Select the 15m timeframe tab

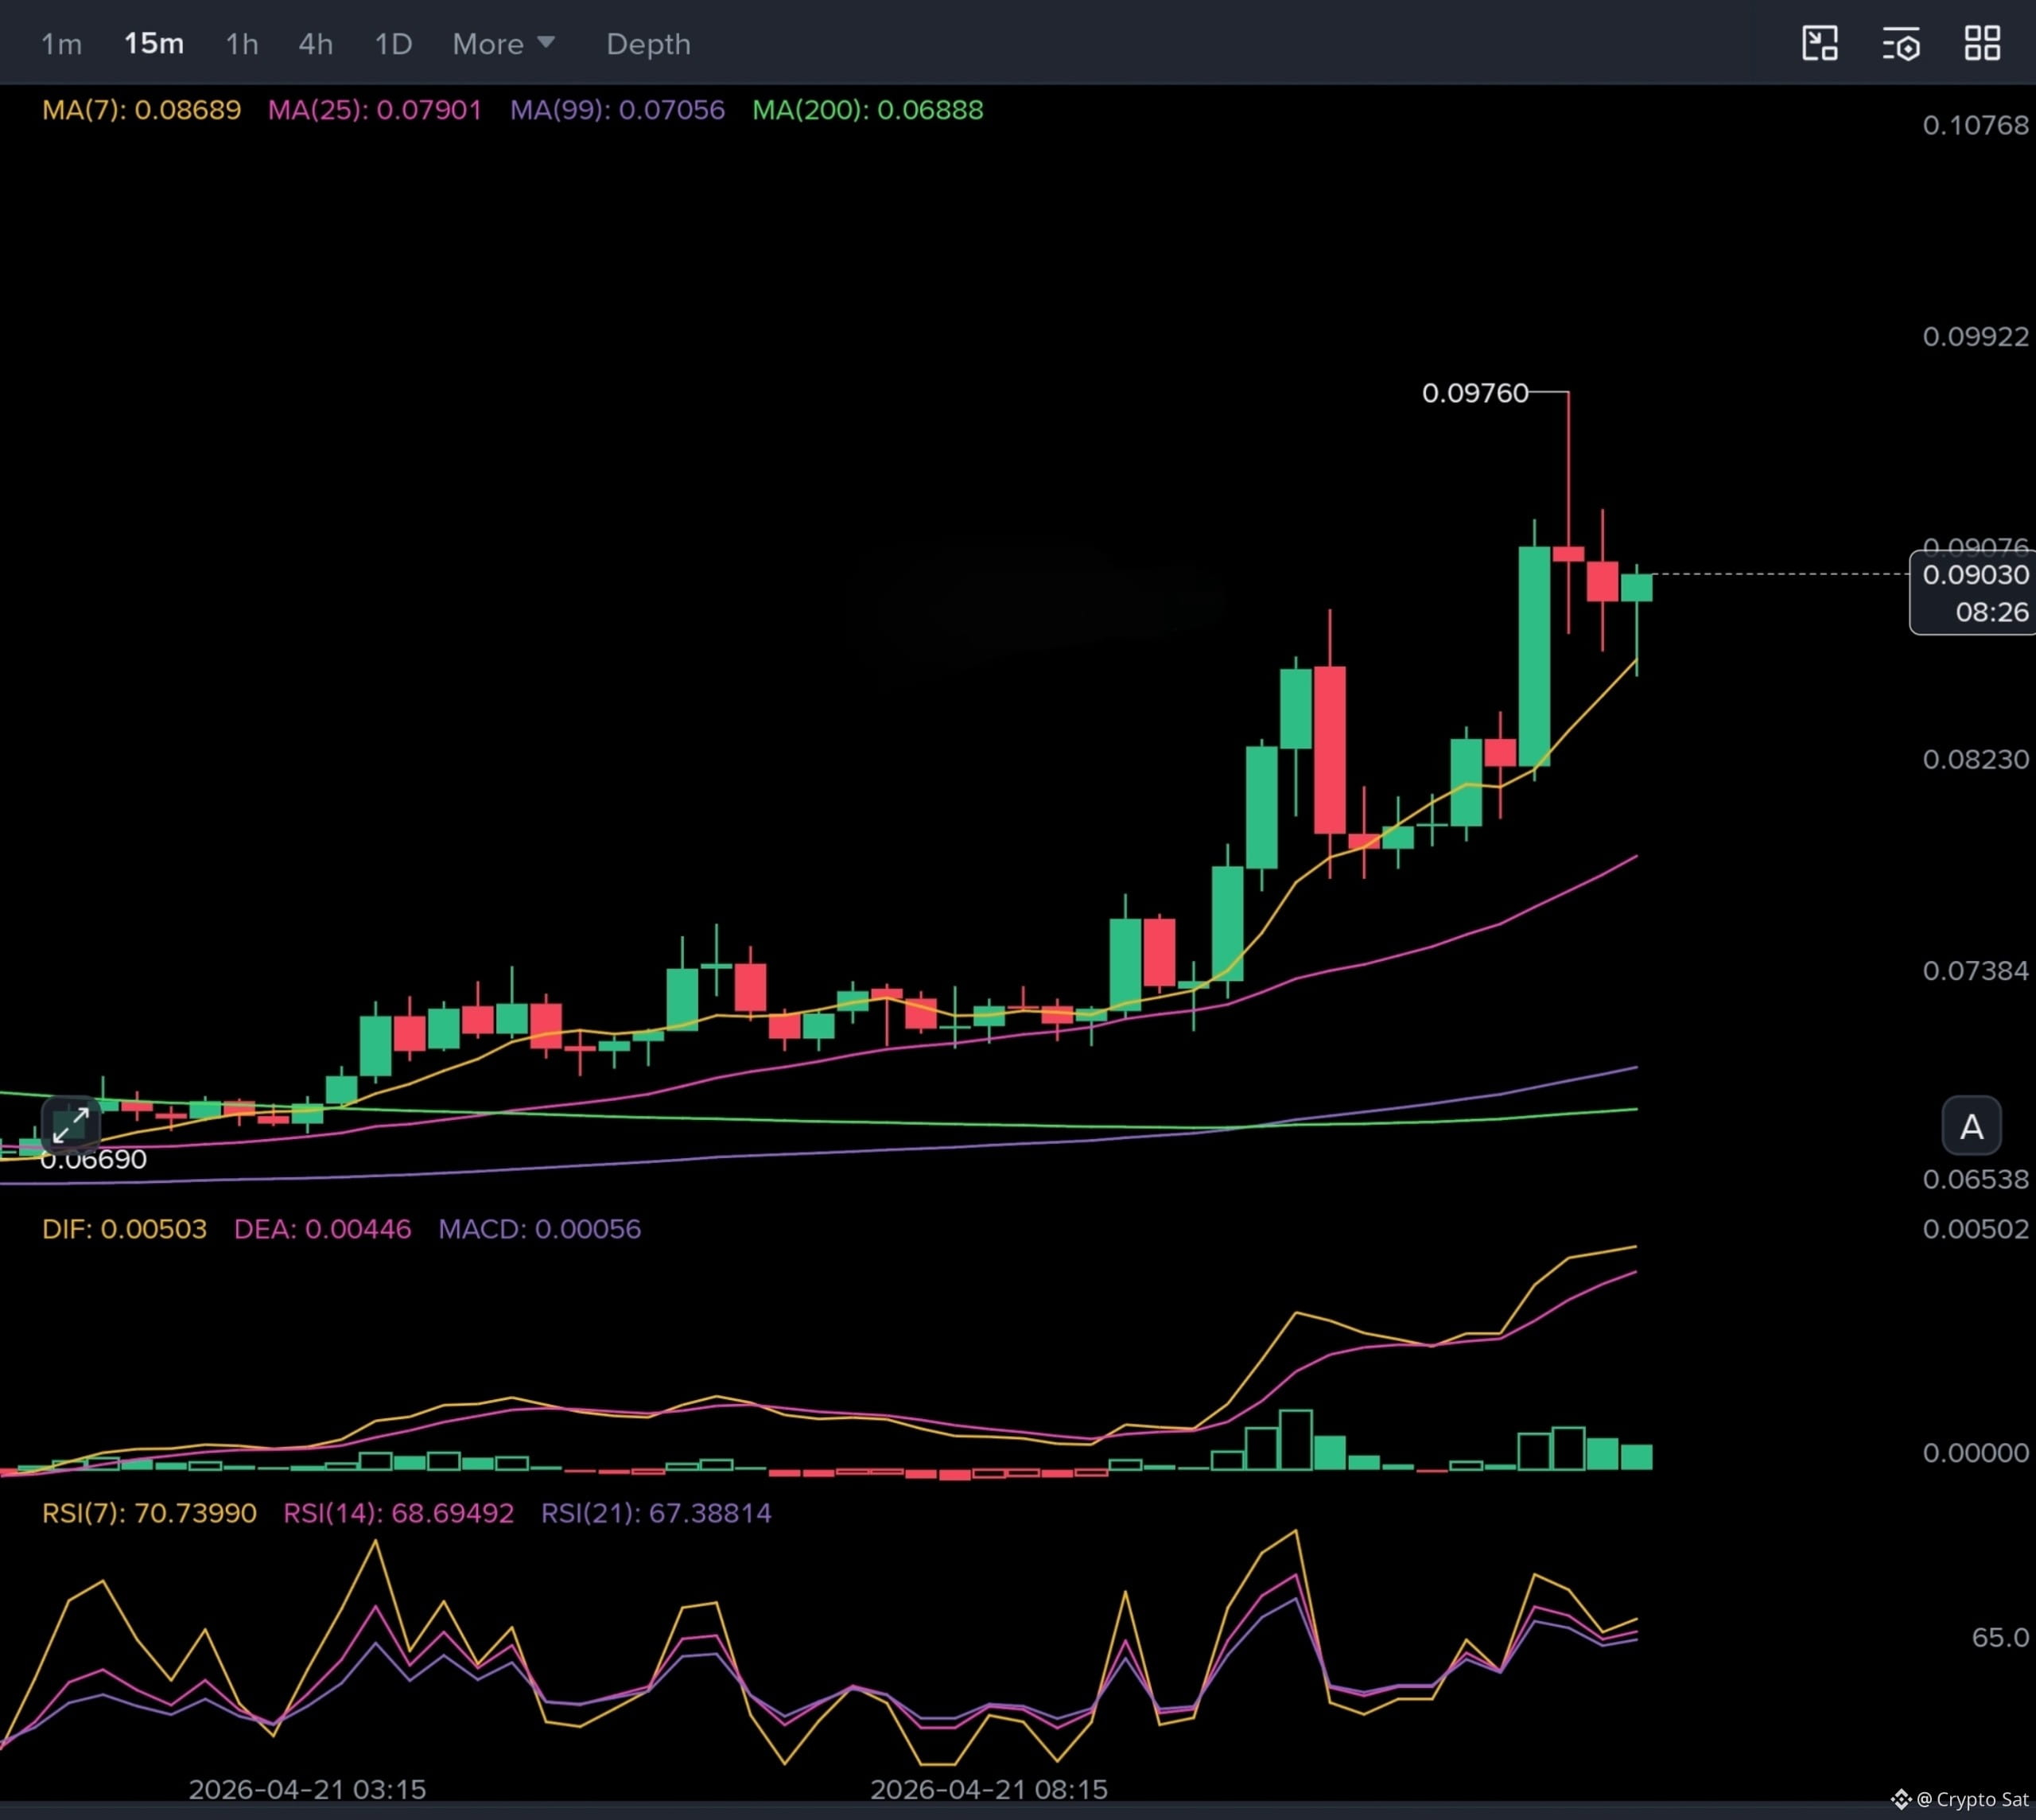[x=154, y=44]
